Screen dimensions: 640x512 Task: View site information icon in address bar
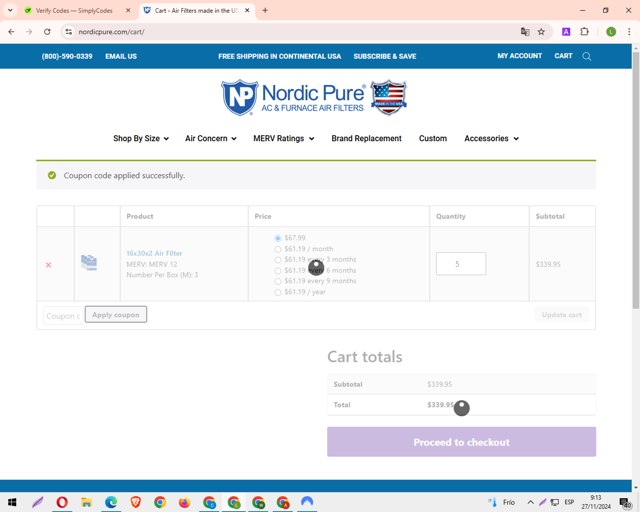(x=69, y=32)
